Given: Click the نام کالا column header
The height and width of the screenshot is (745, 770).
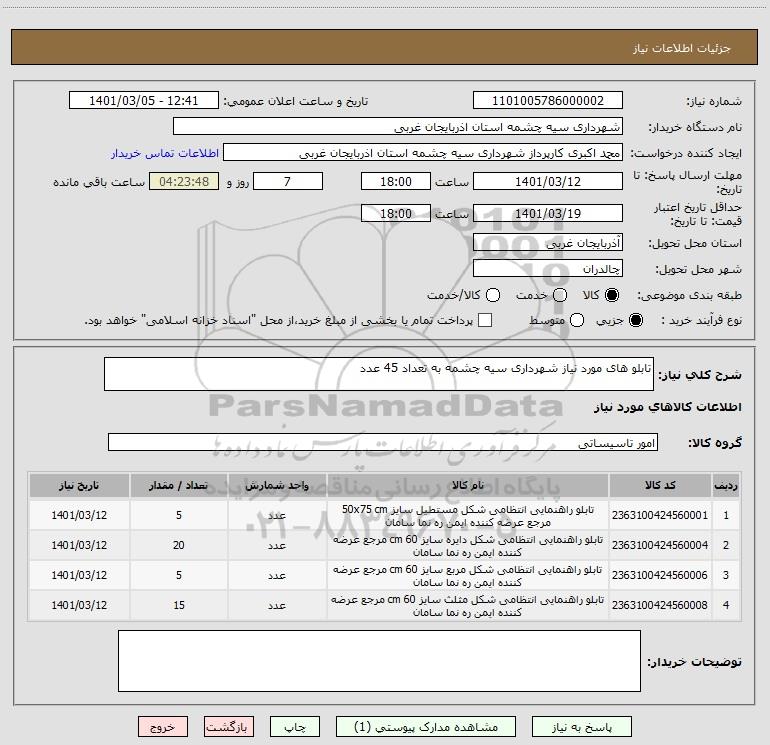Looking at the screenshot, I should click(468, 485).
